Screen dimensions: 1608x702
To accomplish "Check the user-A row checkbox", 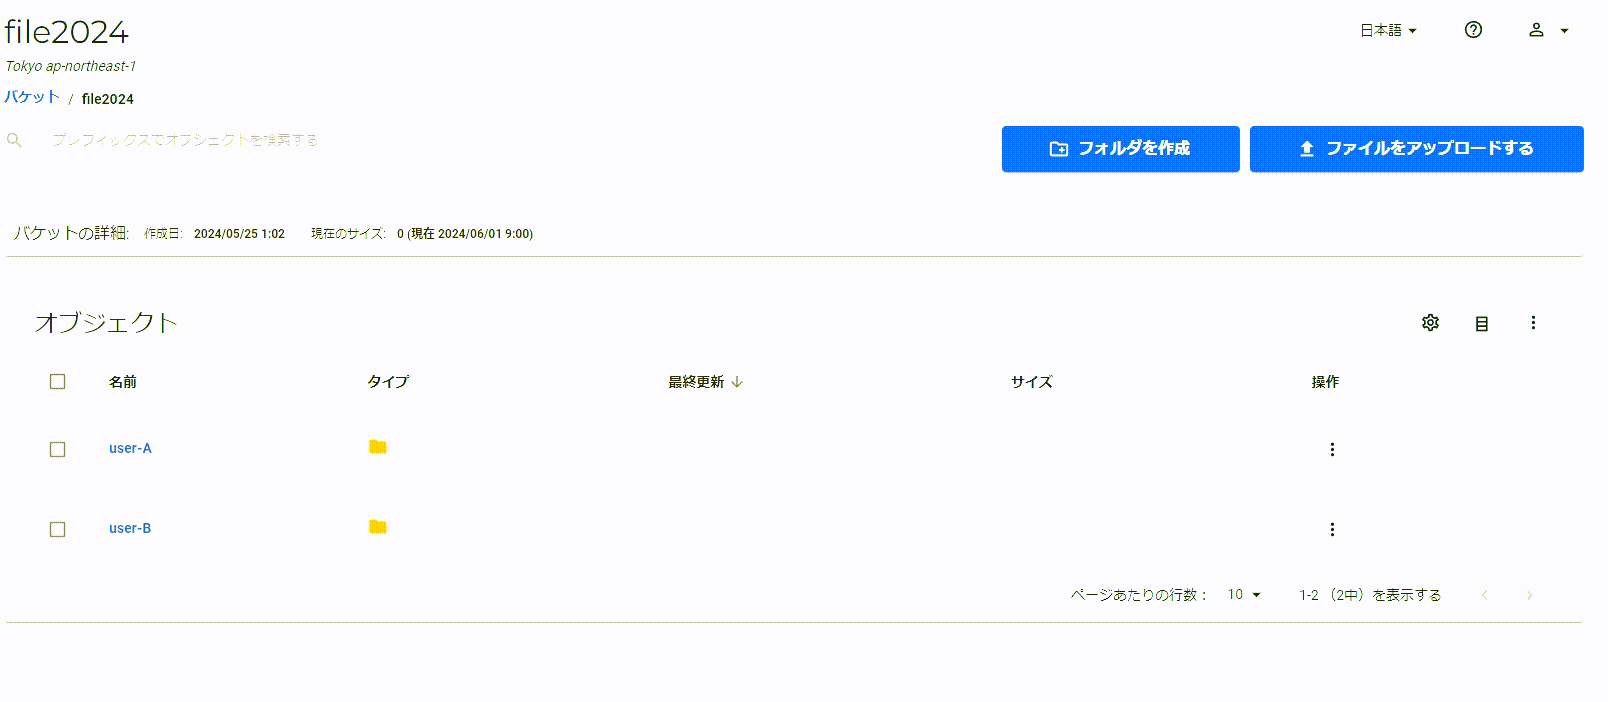I will tap(57, 449).
